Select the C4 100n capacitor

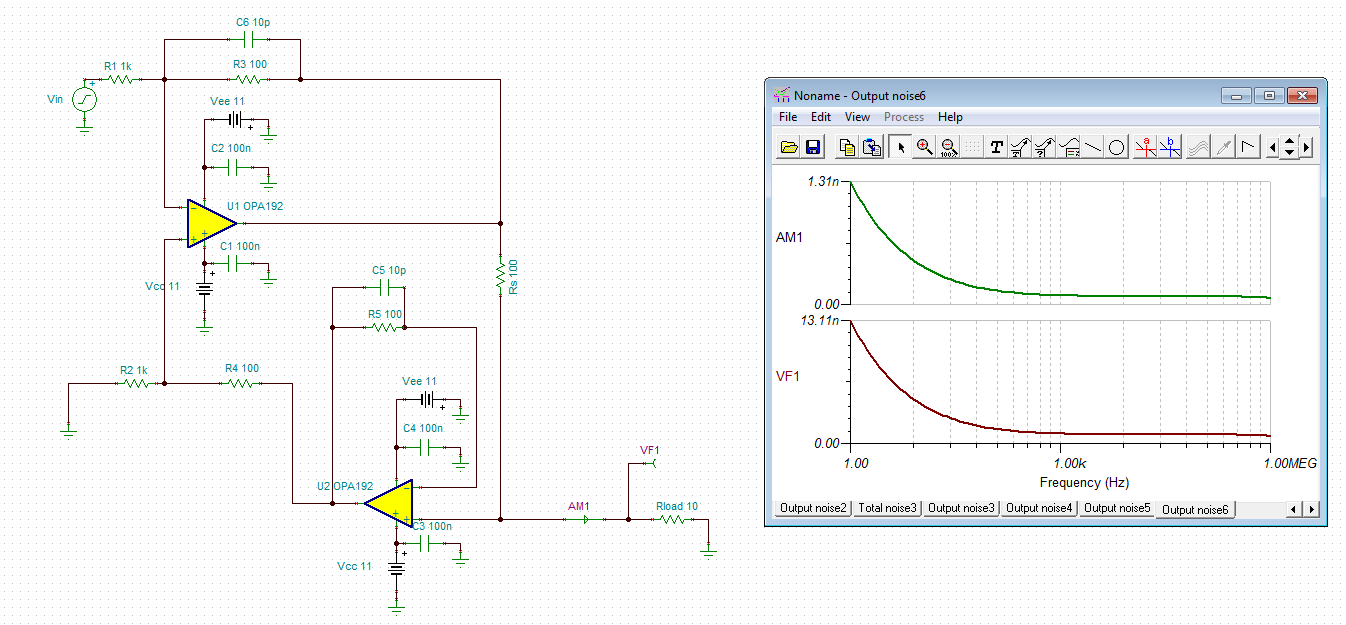coord(423,446)
